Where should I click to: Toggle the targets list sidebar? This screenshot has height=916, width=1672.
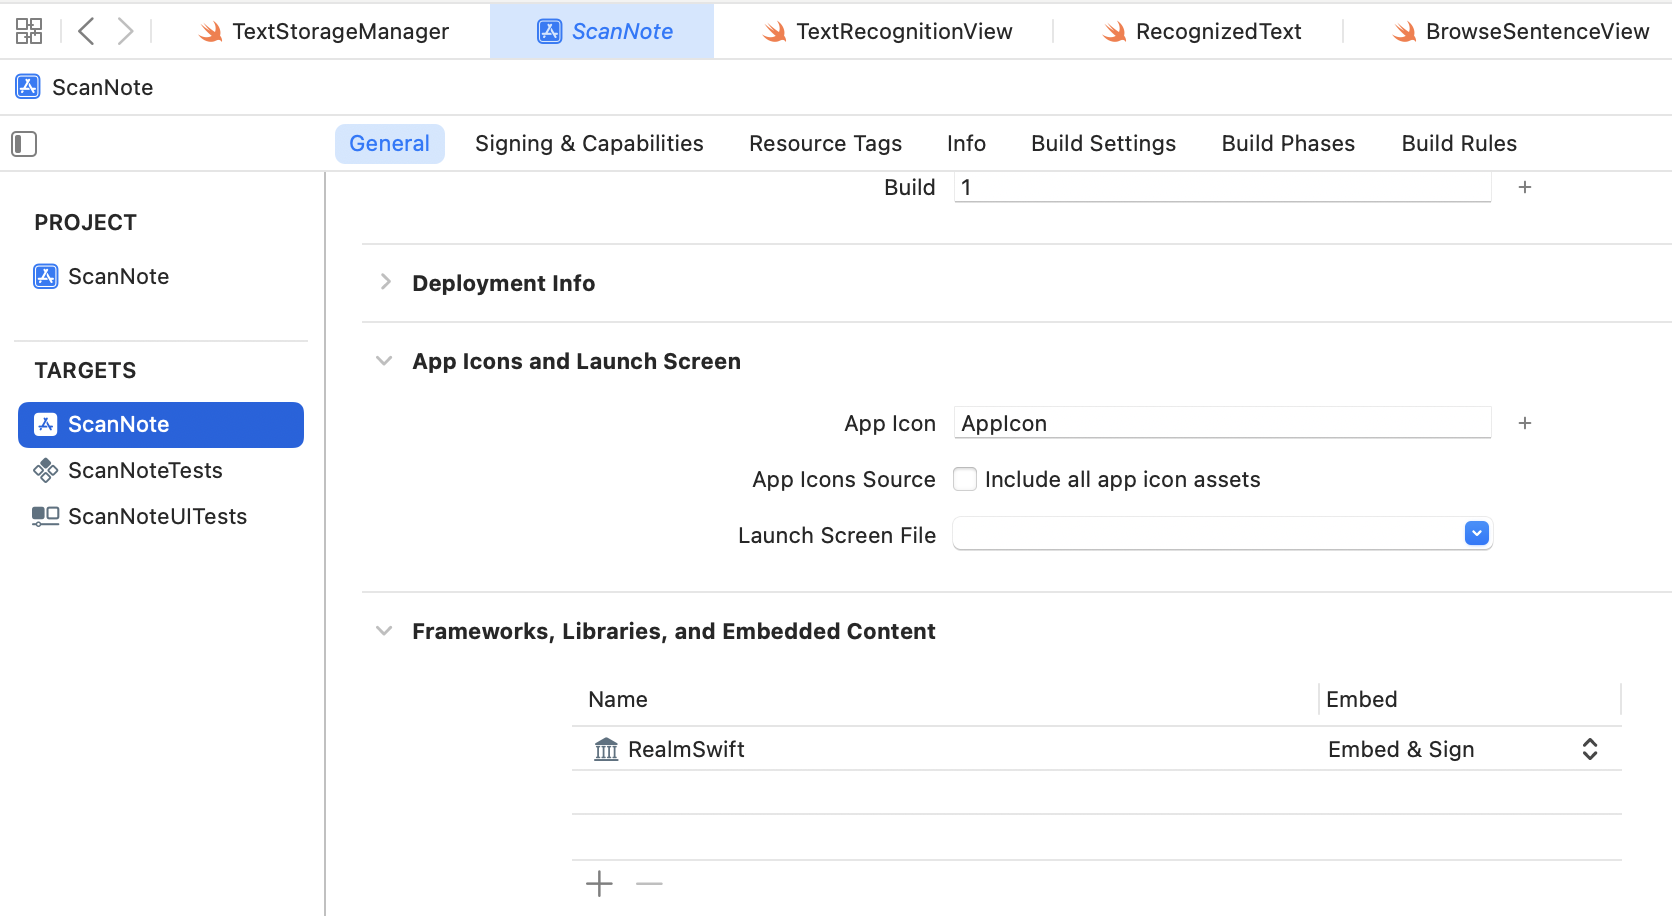point(24,144)
